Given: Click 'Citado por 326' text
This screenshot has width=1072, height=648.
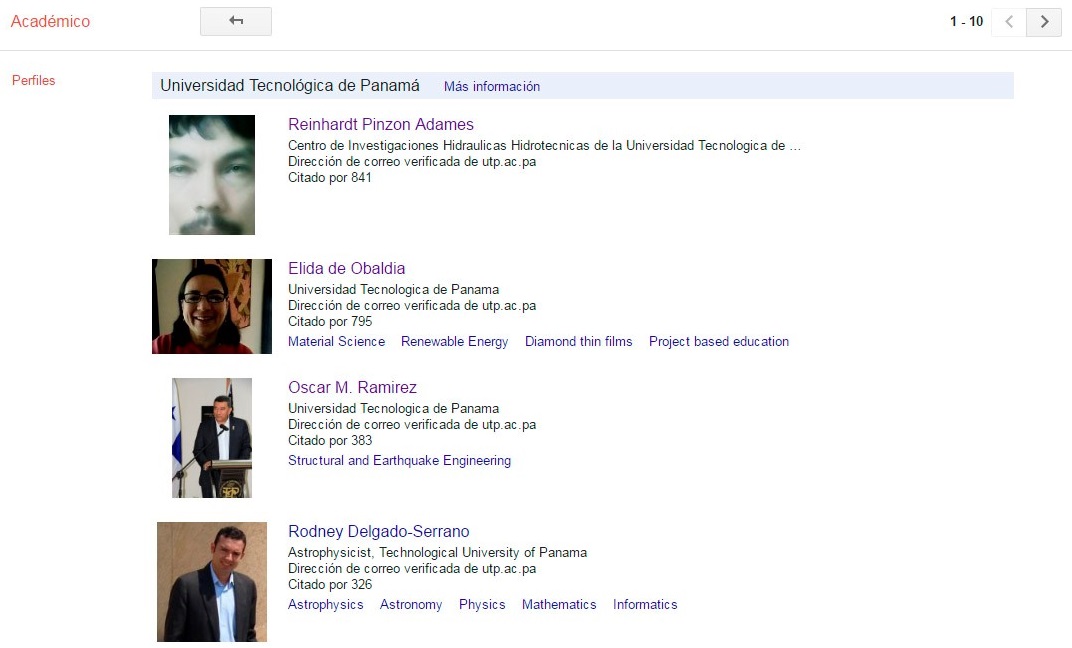Looking at the screenshot, I should [x=330, y=584].
